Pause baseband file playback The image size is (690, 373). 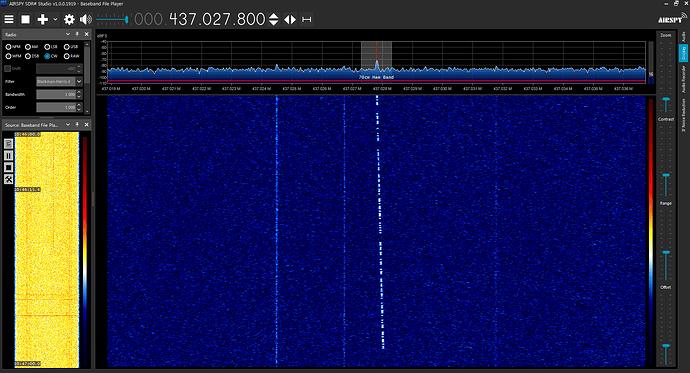pyautogui.click(x=8, y=155)
